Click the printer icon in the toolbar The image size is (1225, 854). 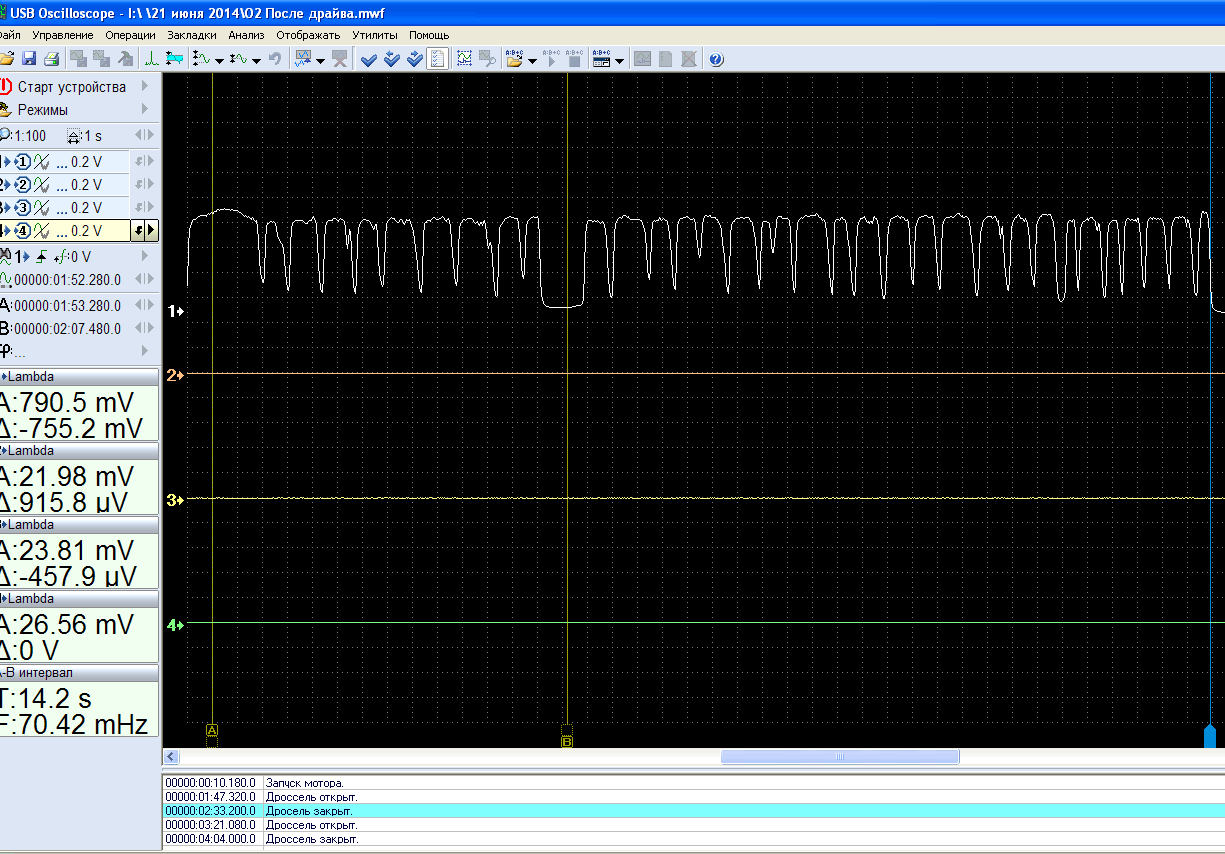click(x=51, y=60)
